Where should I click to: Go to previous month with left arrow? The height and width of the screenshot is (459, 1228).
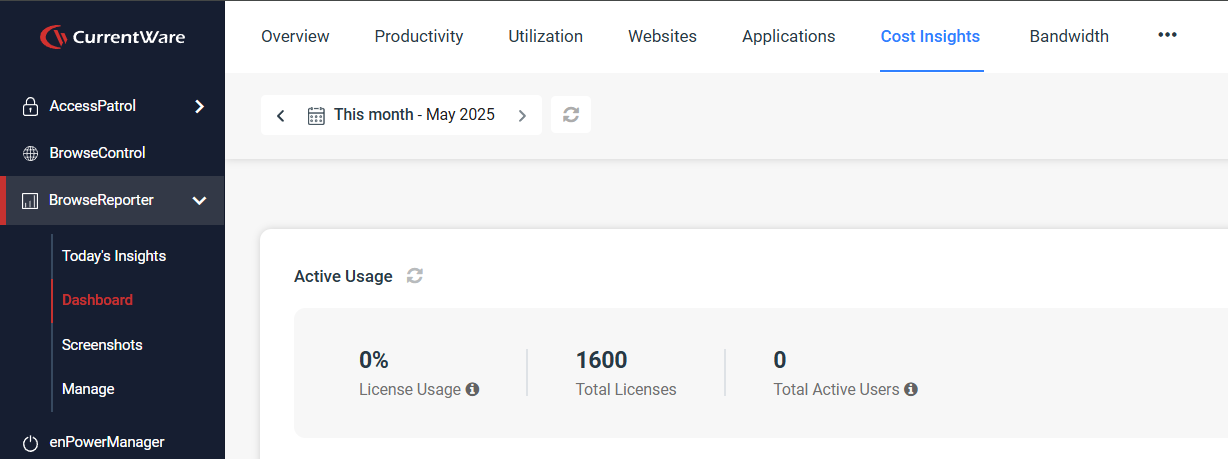[x=281, y=115]
